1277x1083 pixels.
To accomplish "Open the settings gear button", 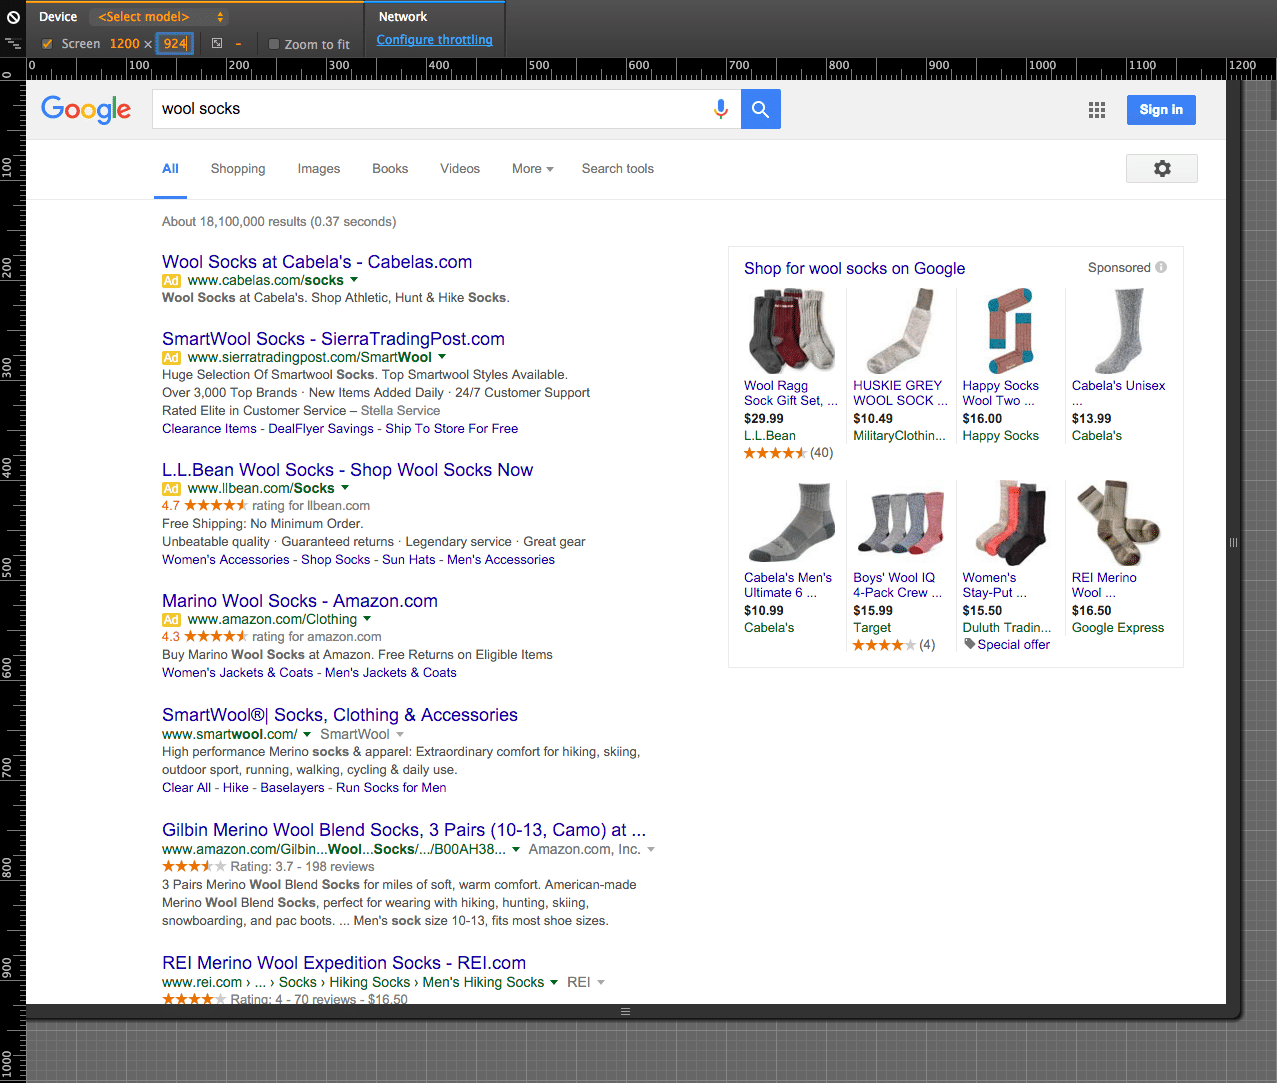I will pos(1162,169).
